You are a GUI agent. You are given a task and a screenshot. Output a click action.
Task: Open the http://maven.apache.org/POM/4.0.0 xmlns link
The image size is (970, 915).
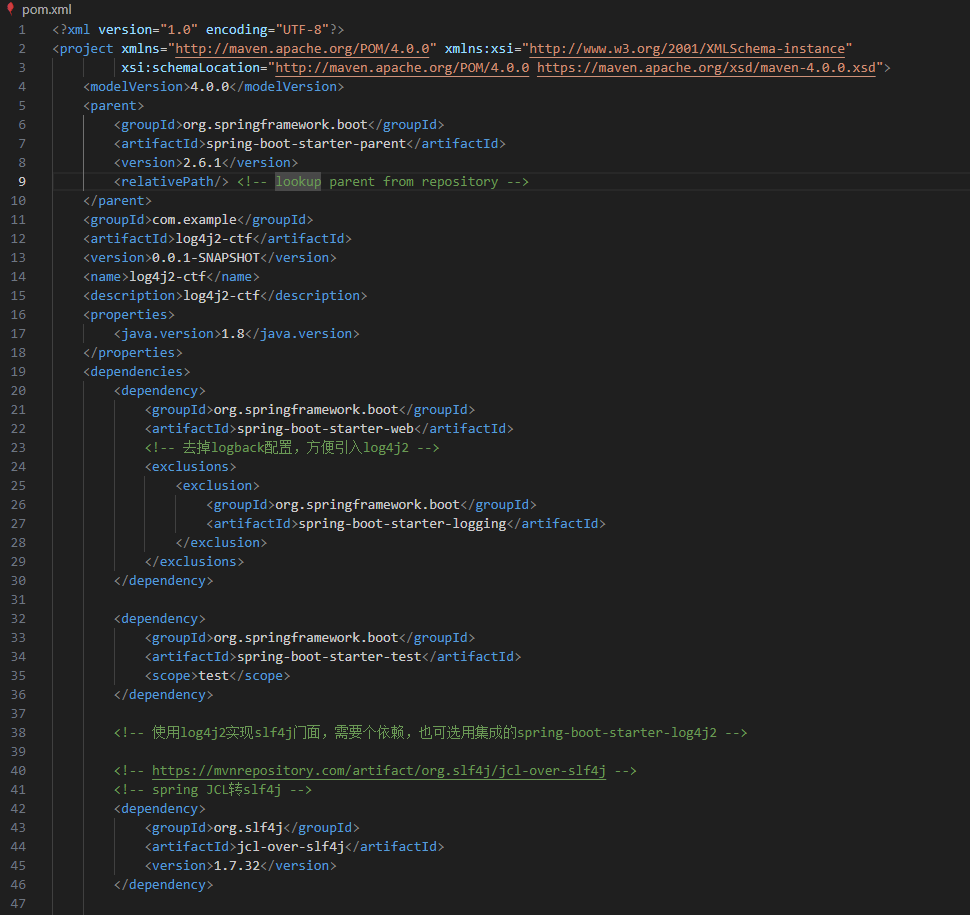(302, 48)
